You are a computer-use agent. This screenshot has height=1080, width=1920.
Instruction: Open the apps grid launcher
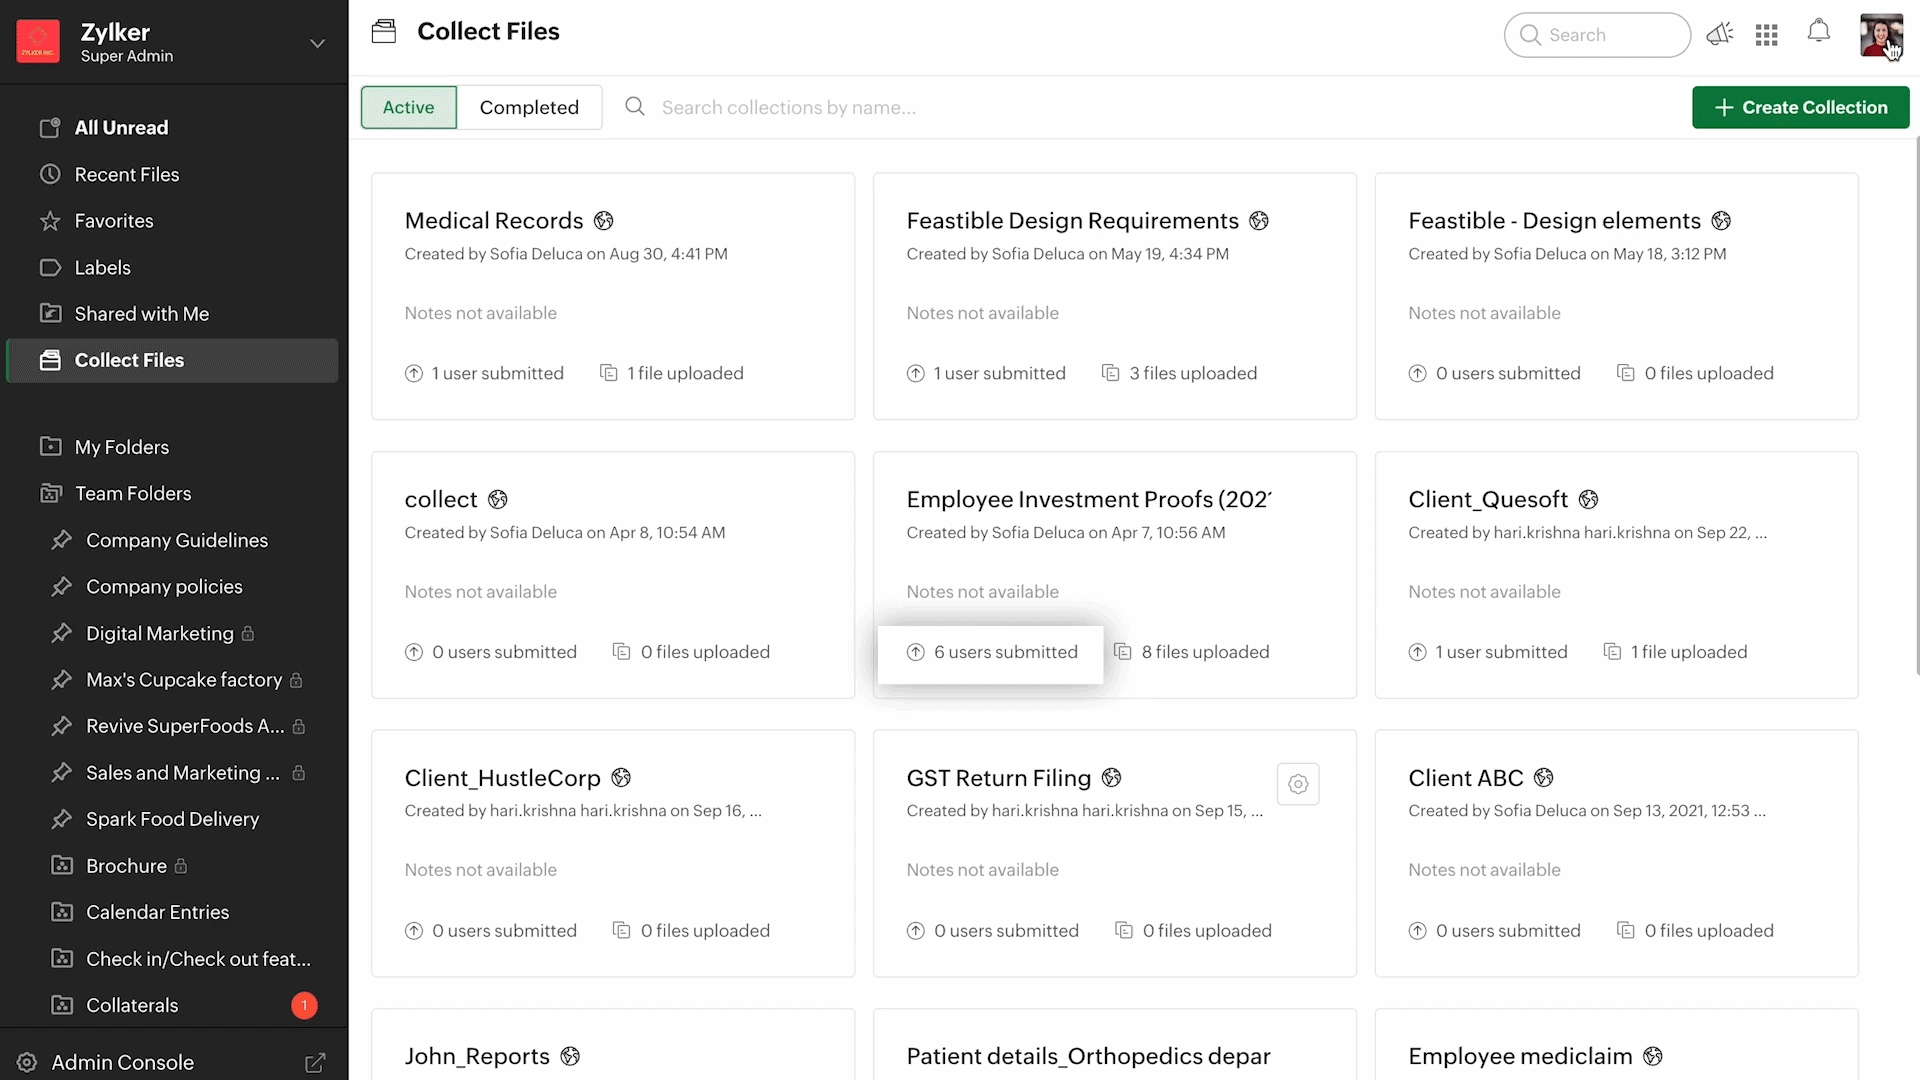(1766, 35)
